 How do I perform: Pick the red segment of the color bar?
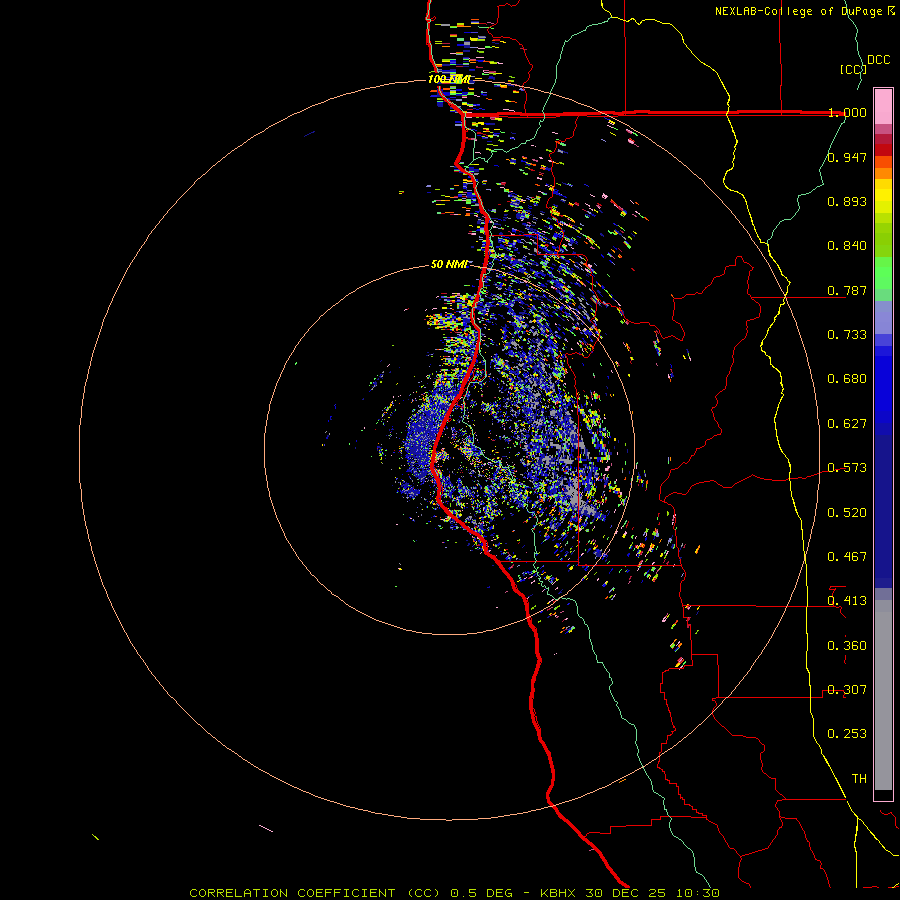(x=883, y=149)
